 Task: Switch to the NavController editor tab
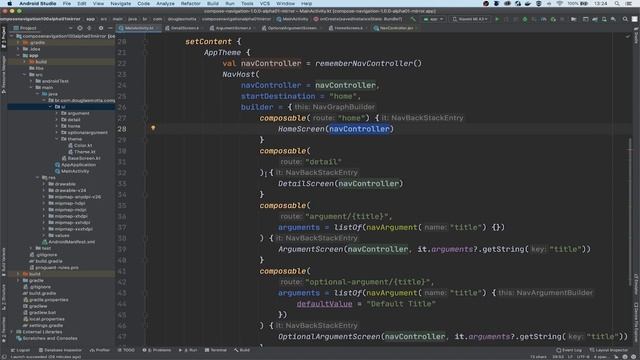(x=395, y=28)
